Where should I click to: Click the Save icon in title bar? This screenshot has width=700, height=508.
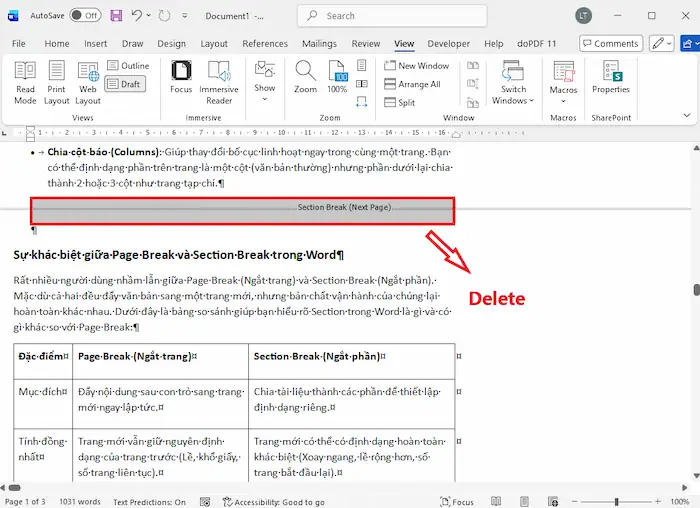pyautogui.click(x=116, y=16)
